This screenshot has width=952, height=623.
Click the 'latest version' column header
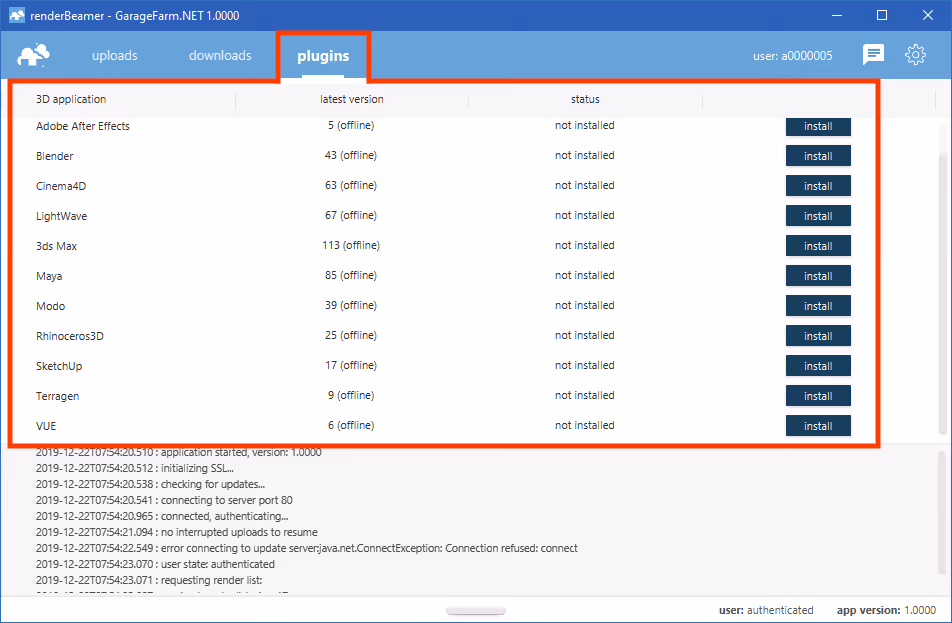tap(352, 99)
